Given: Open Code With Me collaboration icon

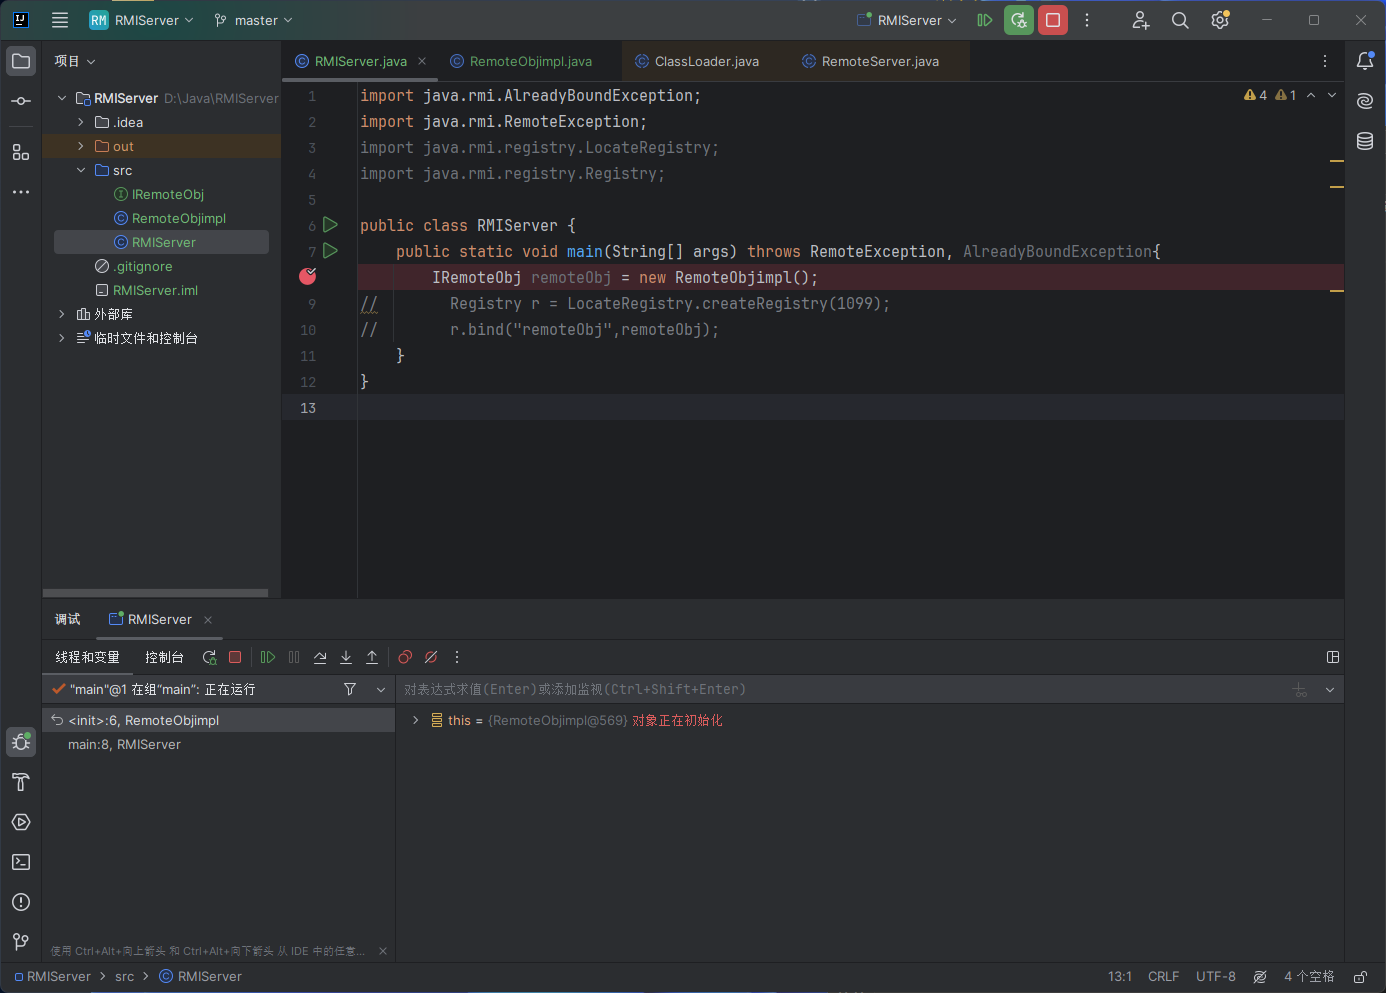Looking at the screenshot, I should (x=1140, y=20).
